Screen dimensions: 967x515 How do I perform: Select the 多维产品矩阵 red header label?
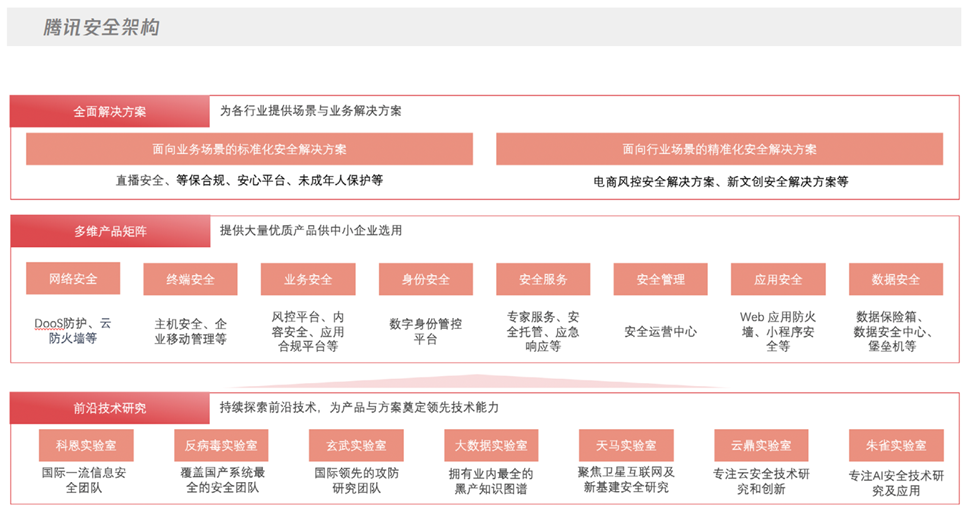[110, 231]
